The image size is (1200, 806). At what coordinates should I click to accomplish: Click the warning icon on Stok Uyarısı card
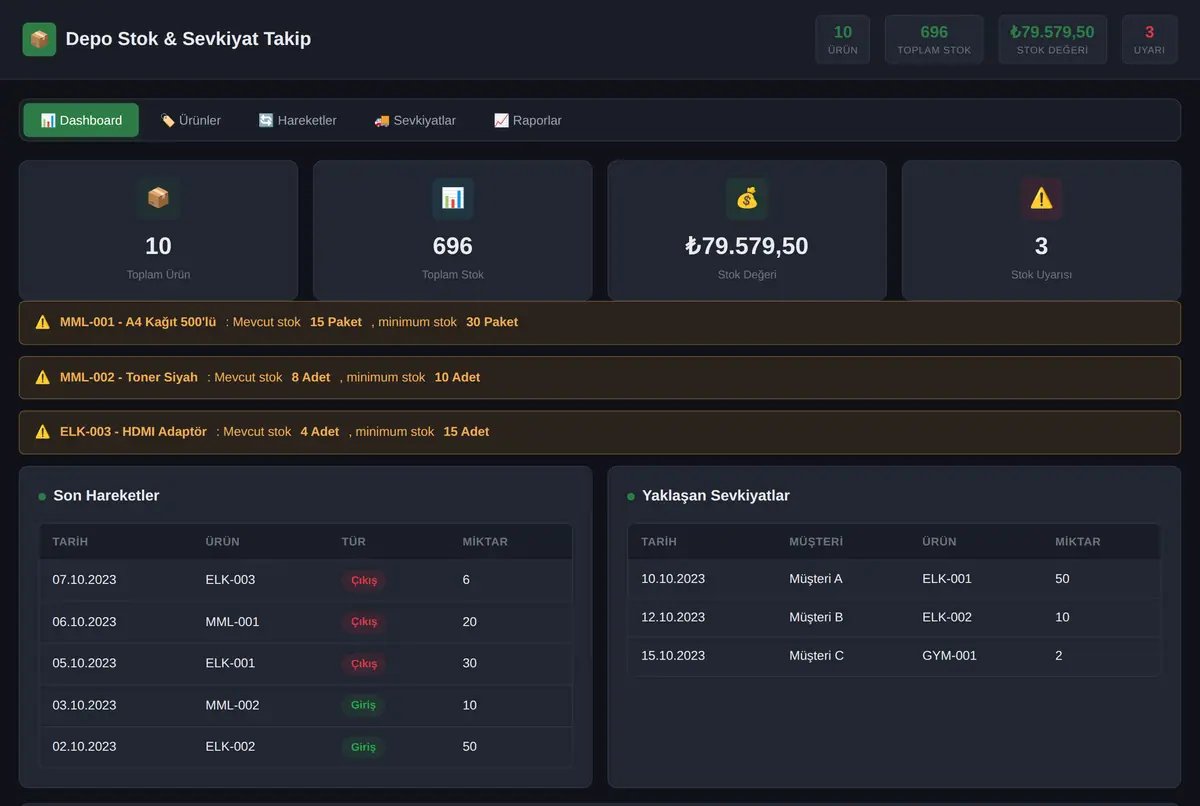click(1041, 198)
